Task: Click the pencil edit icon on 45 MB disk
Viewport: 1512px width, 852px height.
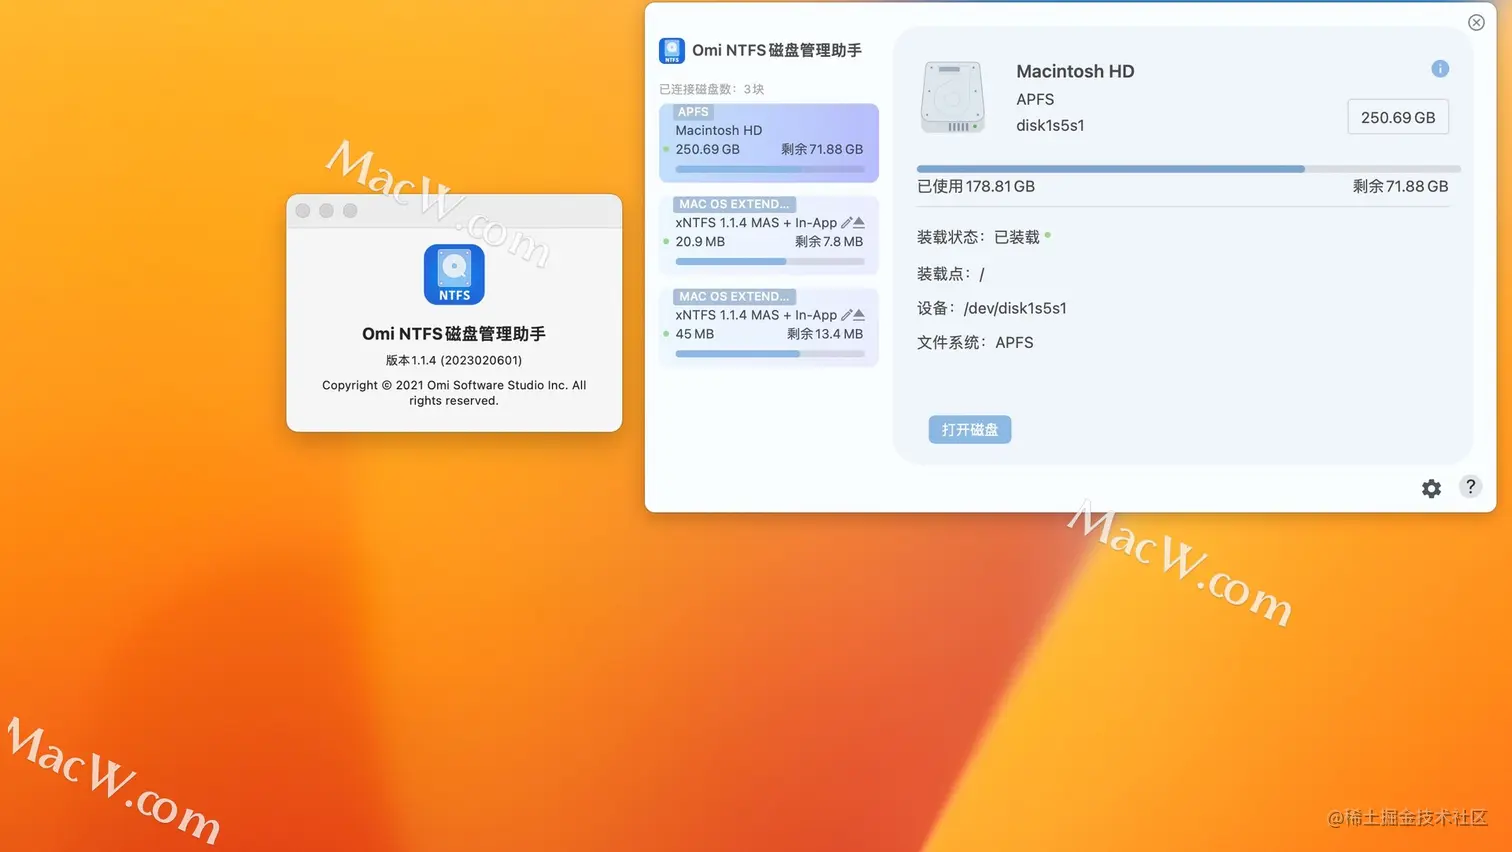Action: (x=847, y=315)
